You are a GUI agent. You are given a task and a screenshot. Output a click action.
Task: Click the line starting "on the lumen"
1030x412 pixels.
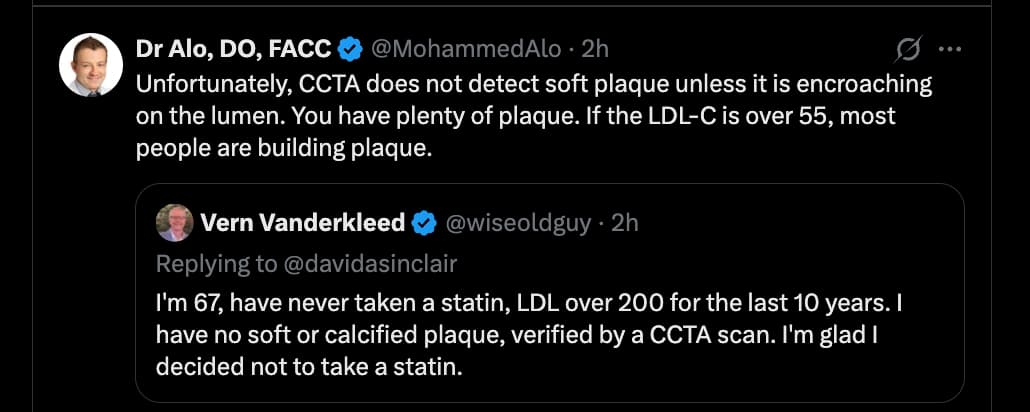(515, 114)
